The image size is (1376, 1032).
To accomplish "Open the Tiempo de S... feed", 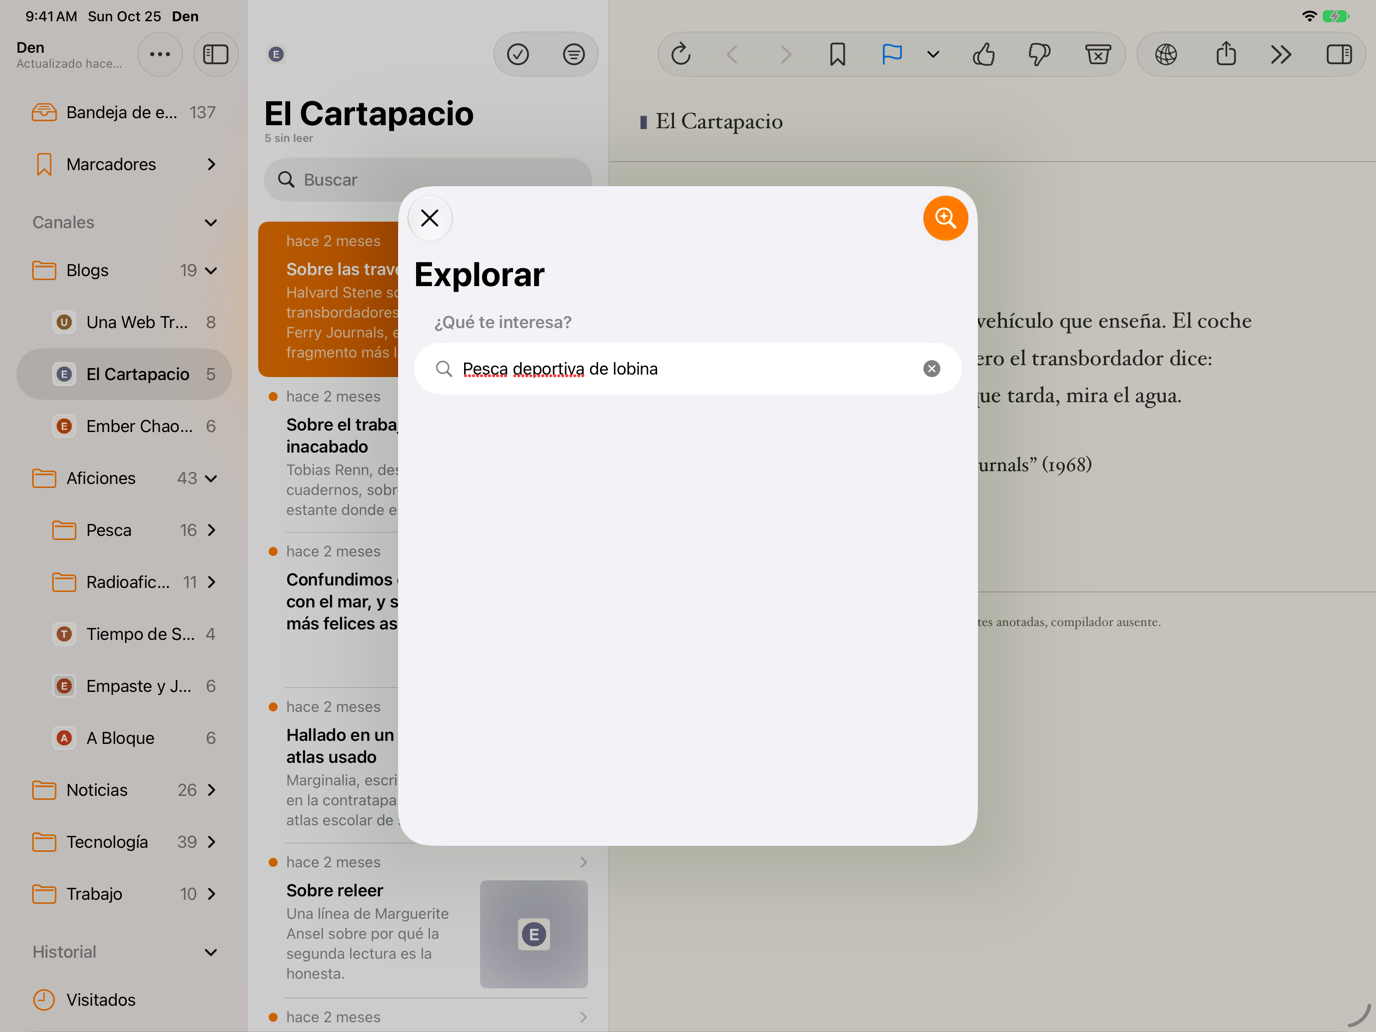I will point(124,634).
